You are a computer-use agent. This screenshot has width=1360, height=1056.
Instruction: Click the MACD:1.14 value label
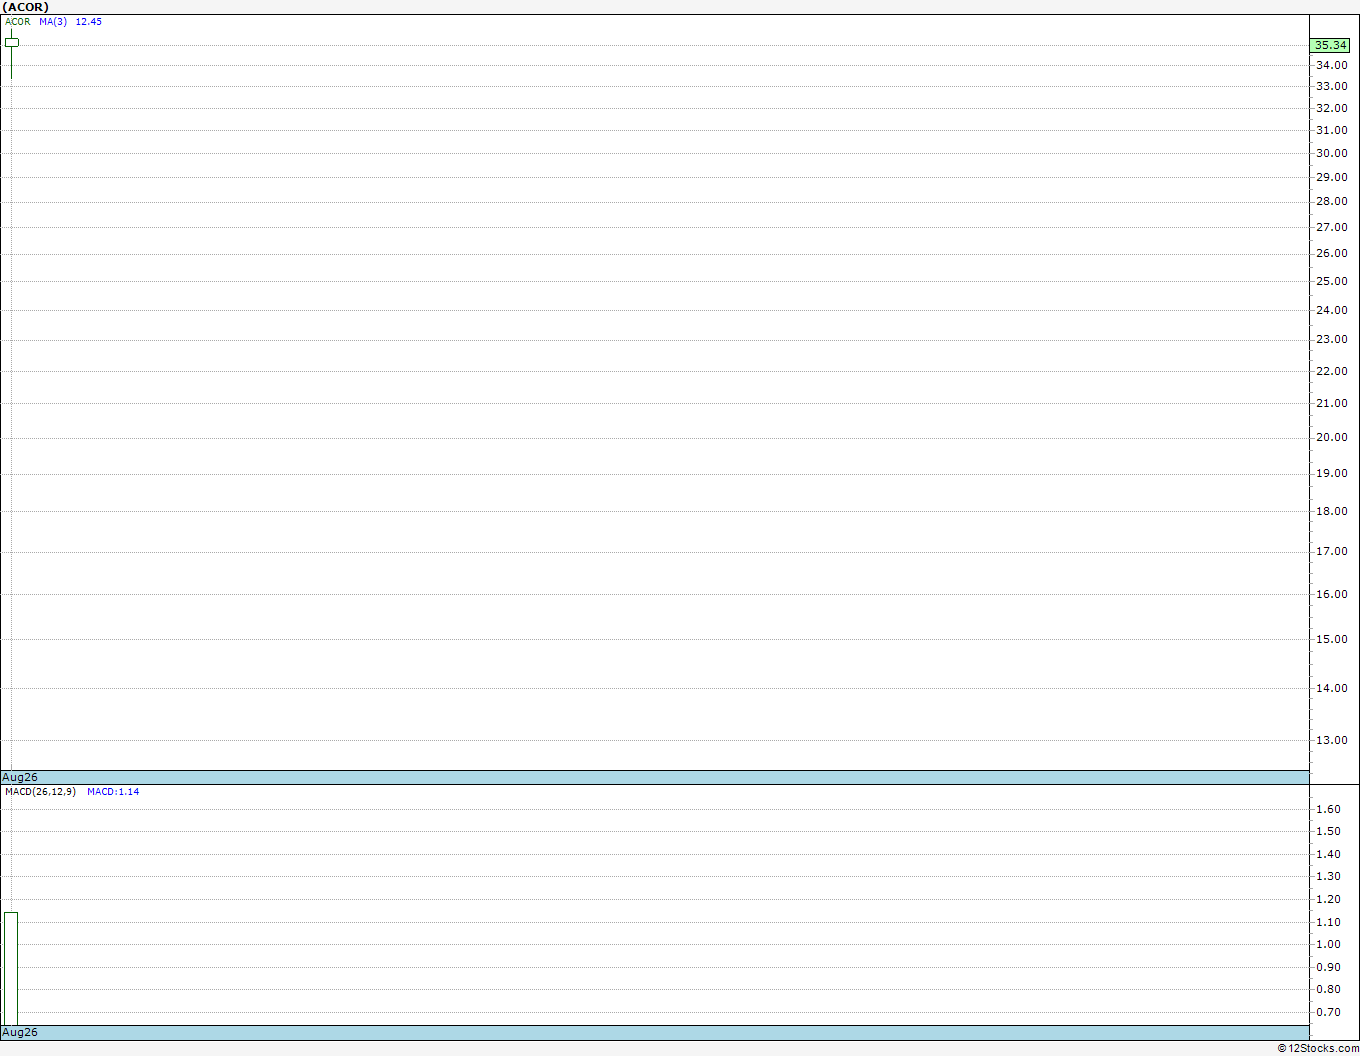pyautogui.click(x=113, y=791)
